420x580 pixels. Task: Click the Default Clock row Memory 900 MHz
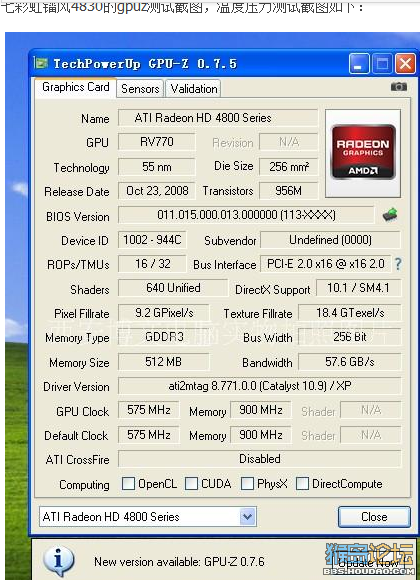click(x=261, y=434)
